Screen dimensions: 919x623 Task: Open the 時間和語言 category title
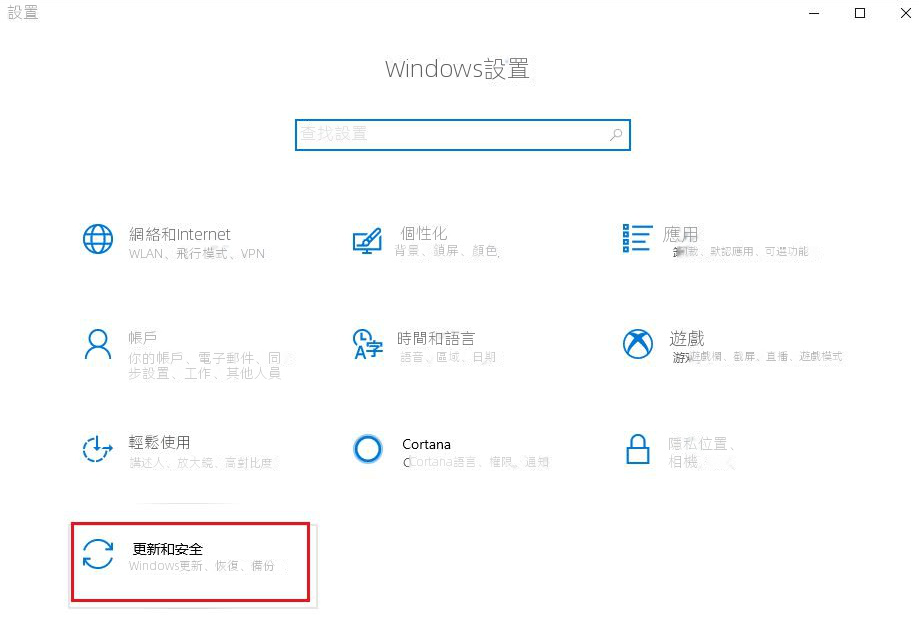(435, 338)
